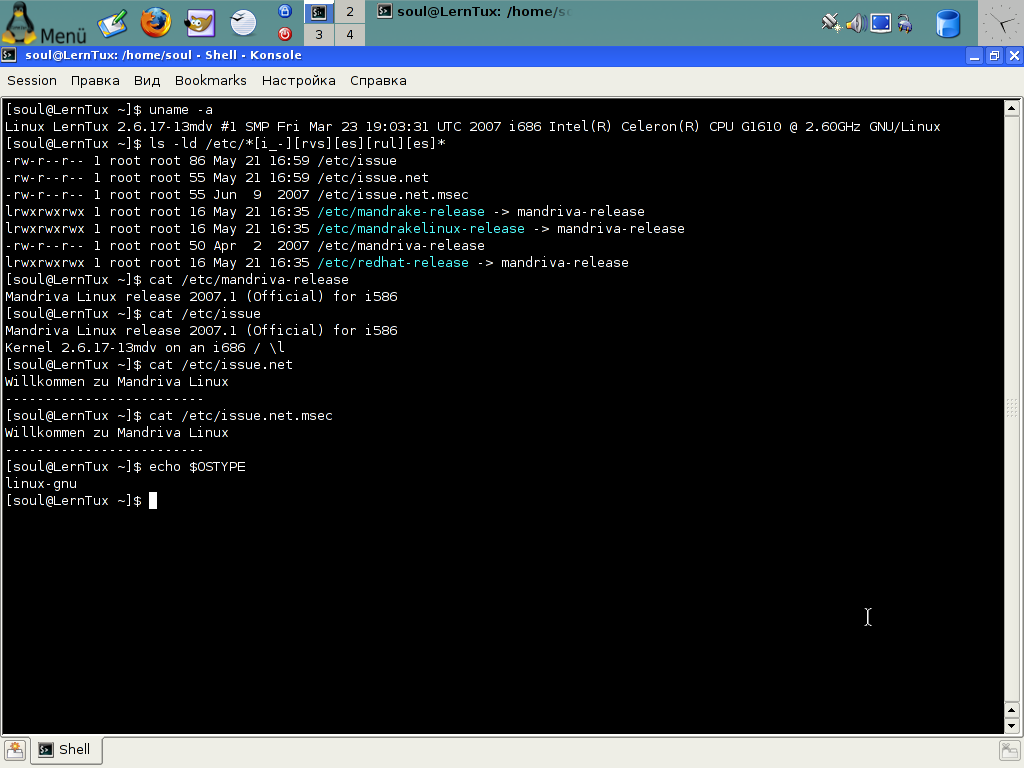Click the 'cat /etc/mandriva-release' command

249,280
